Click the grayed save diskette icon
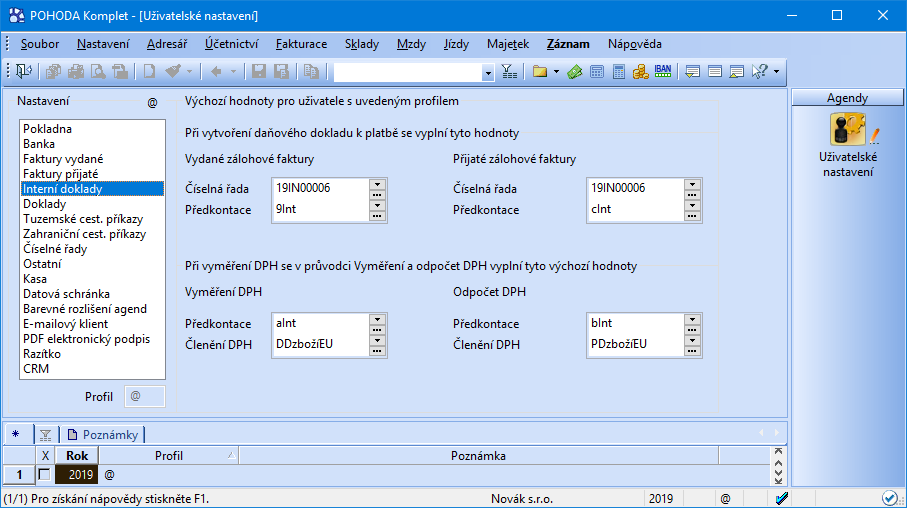This screenshot has height=508, width=907. click(x=259, y=72)
